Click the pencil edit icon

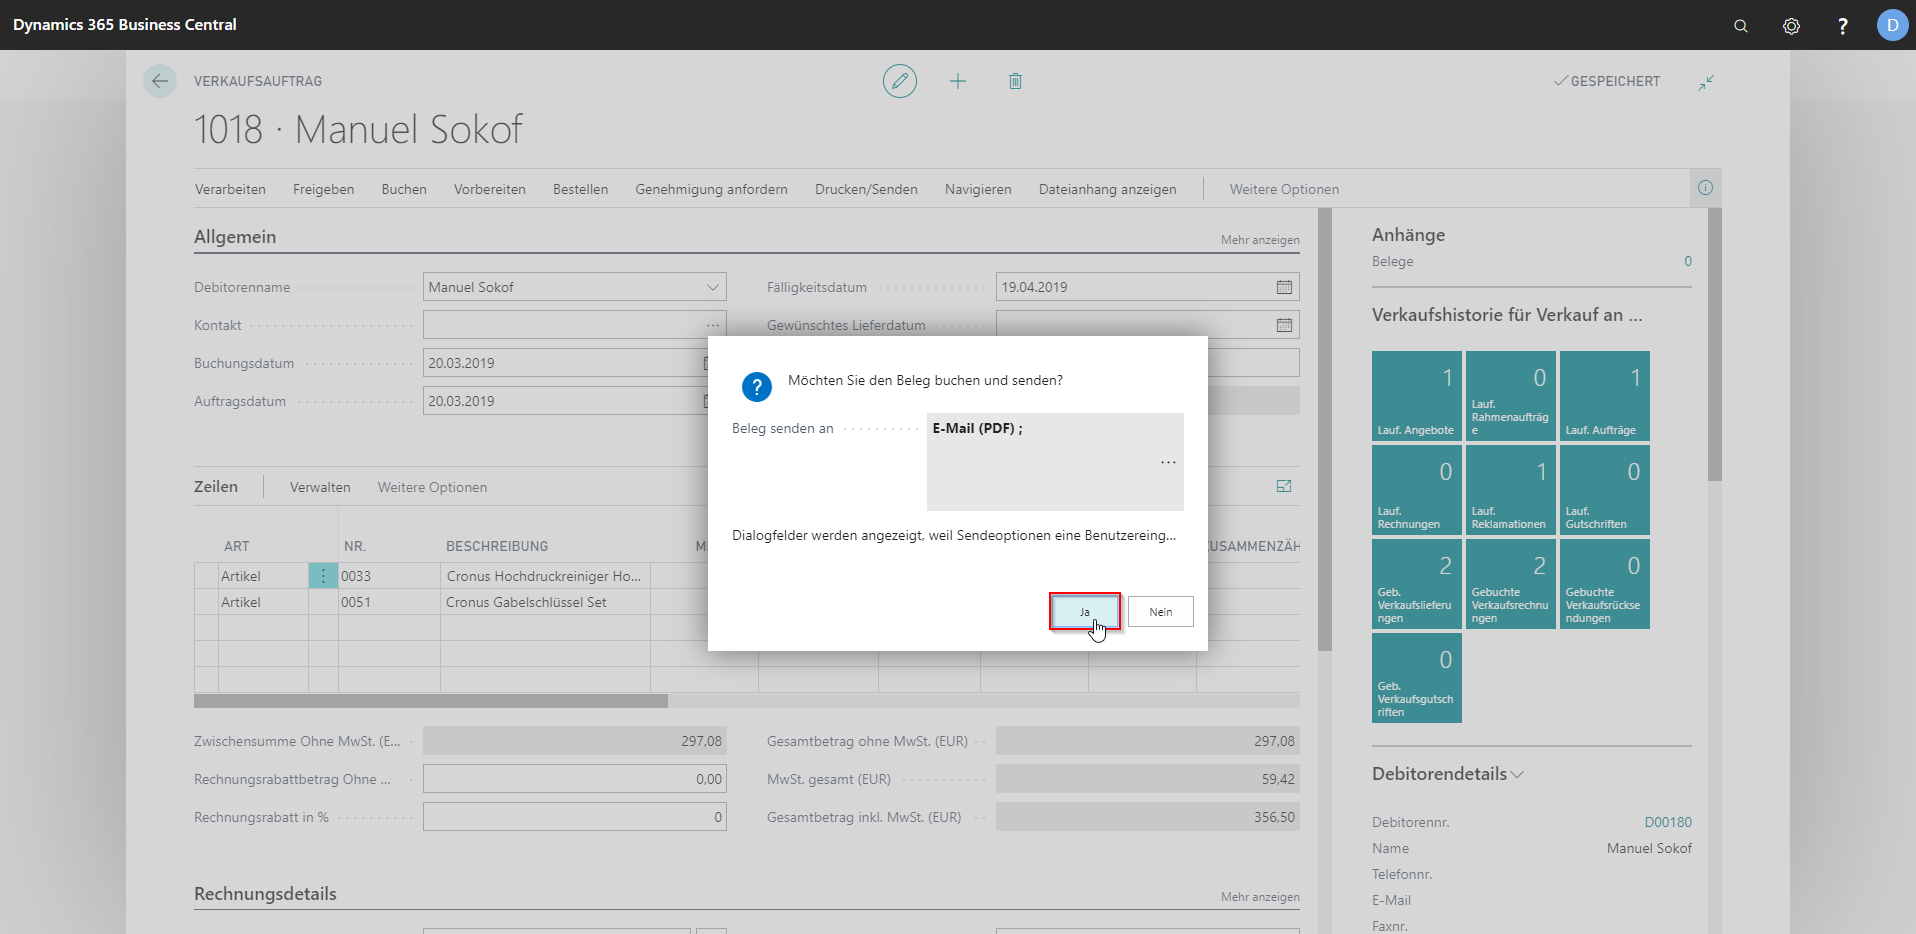tap(900, 81)
